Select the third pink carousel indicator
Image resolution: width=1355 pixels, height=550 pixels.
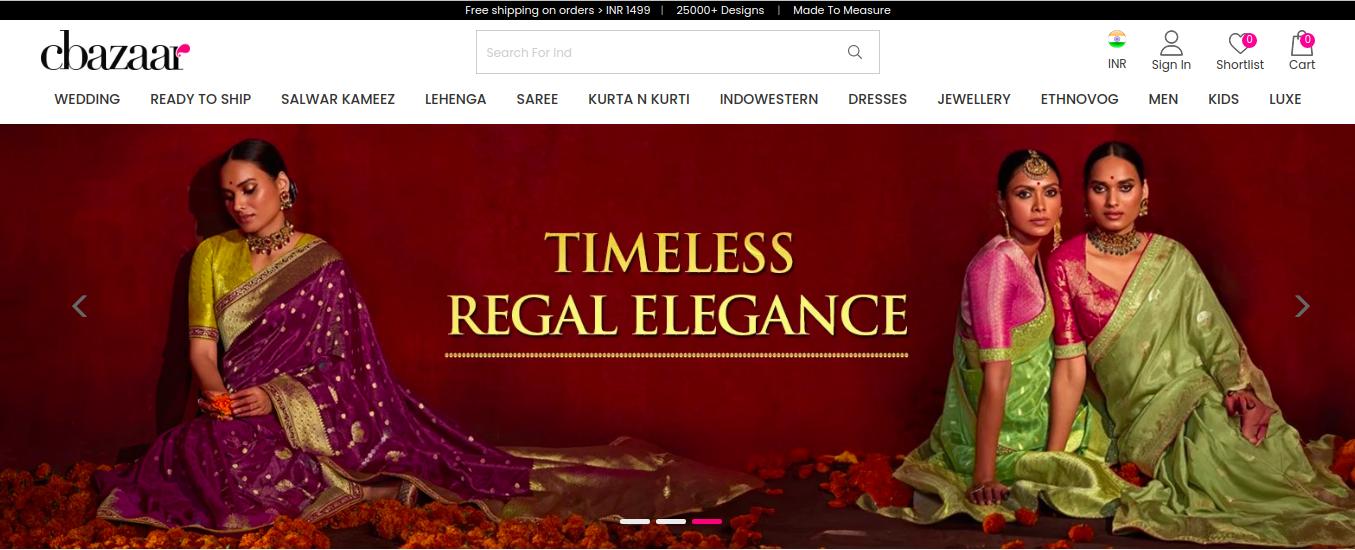707,521
